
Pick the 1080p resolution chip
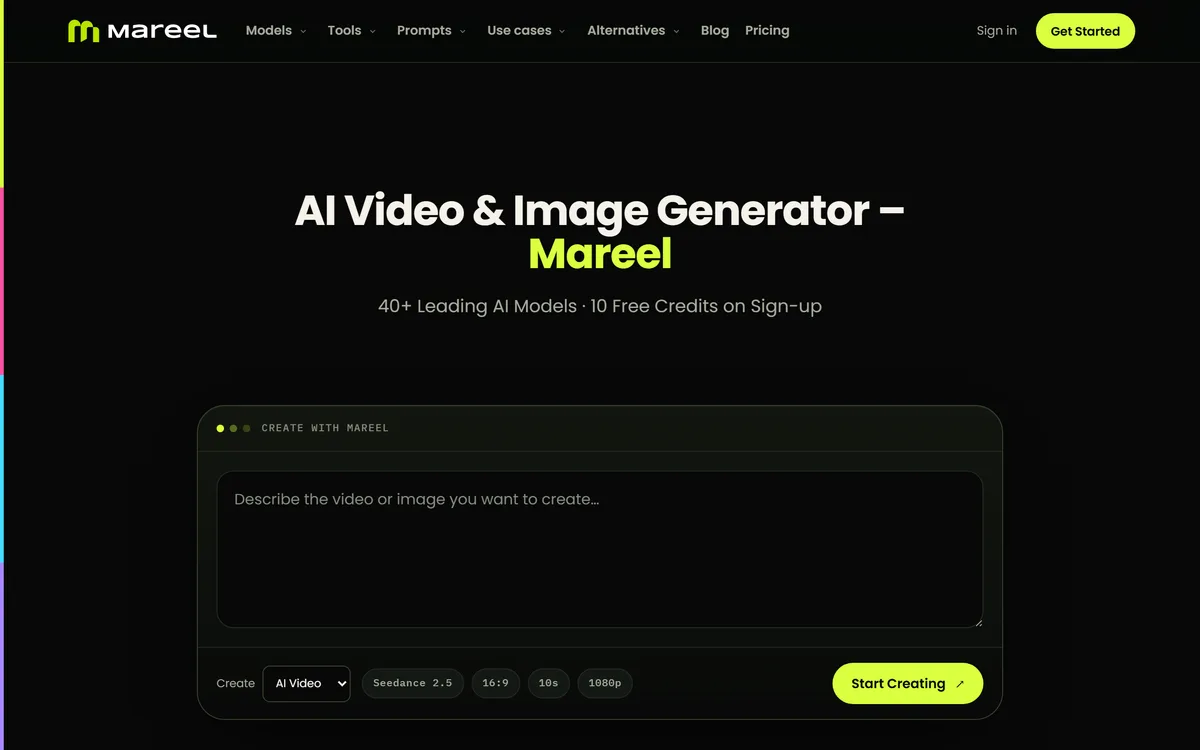tap(605, 684)
